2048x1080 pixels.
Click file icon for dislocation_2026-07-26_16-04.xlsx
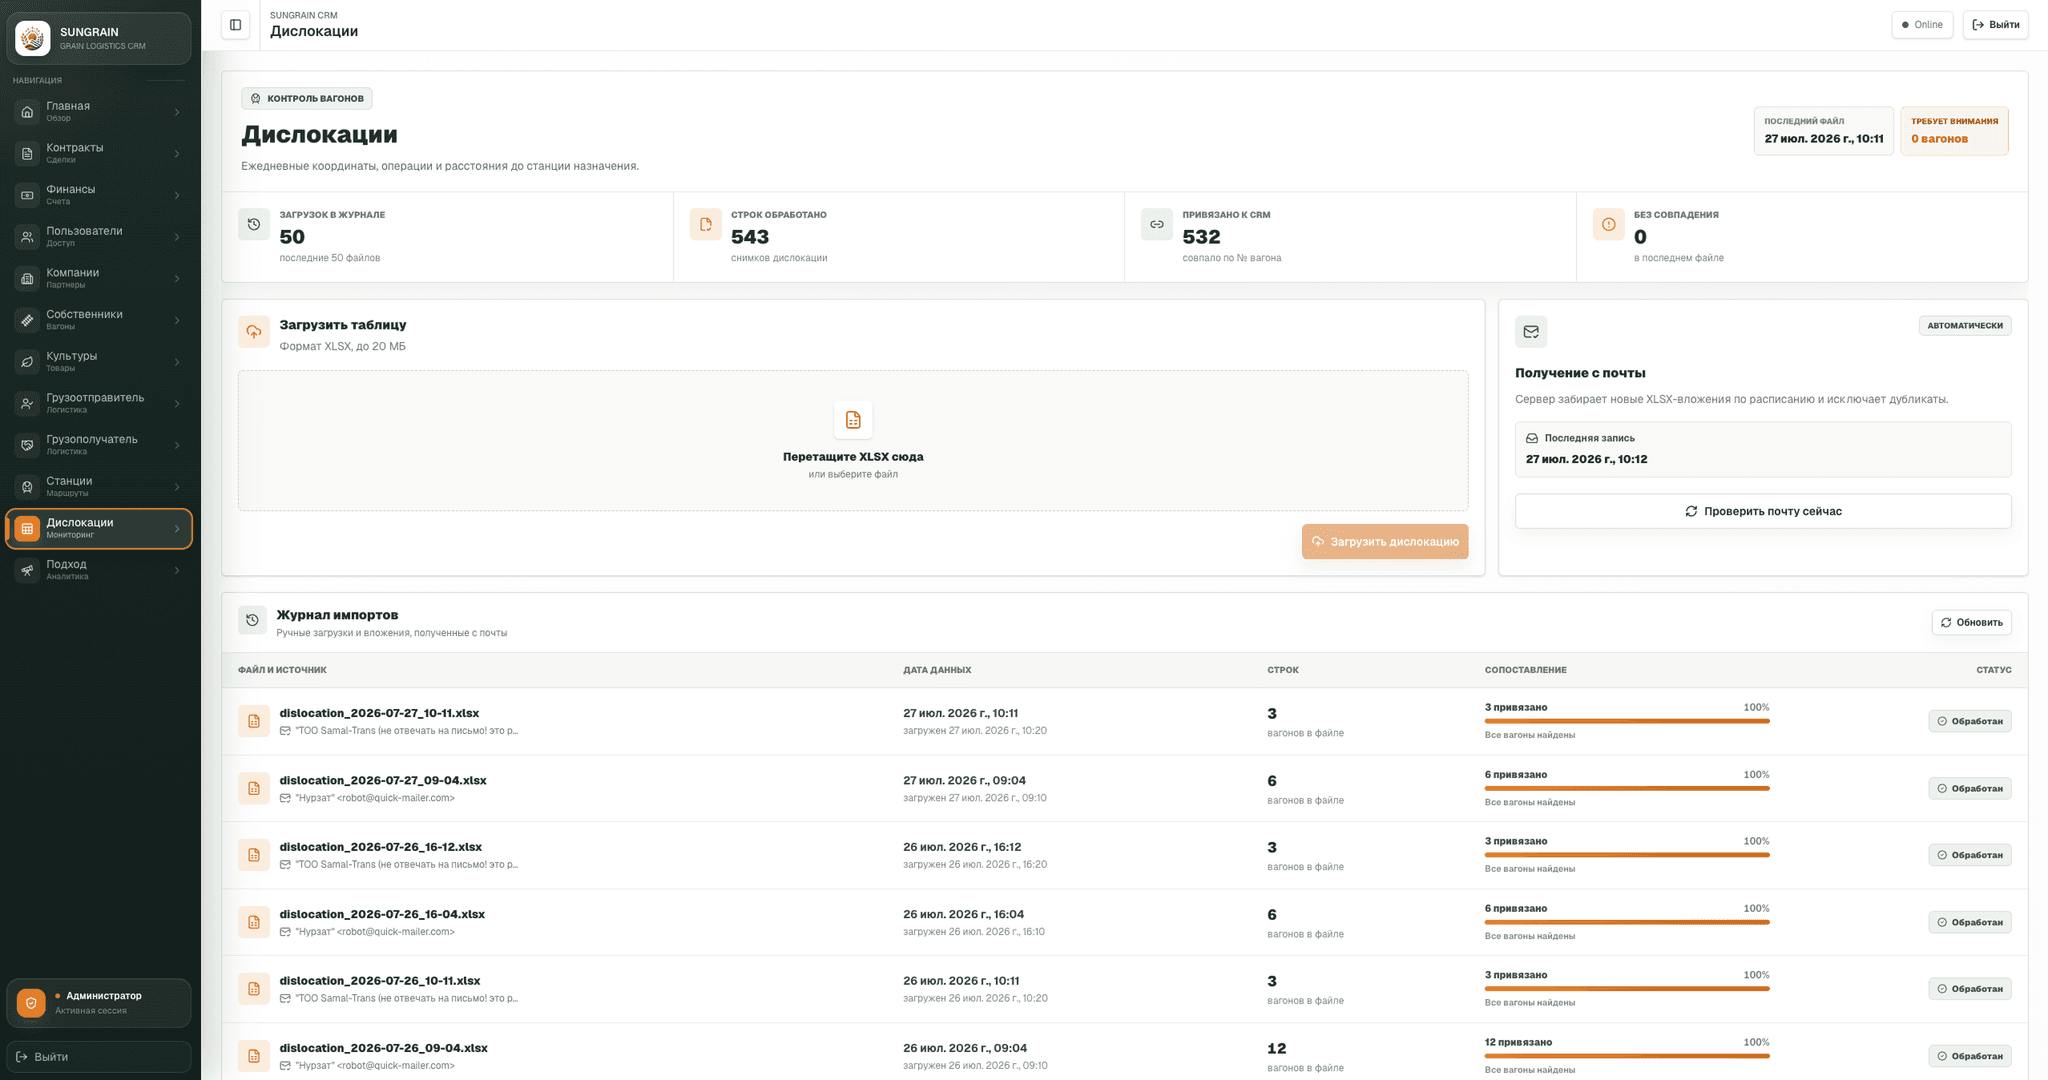[254, 922]
